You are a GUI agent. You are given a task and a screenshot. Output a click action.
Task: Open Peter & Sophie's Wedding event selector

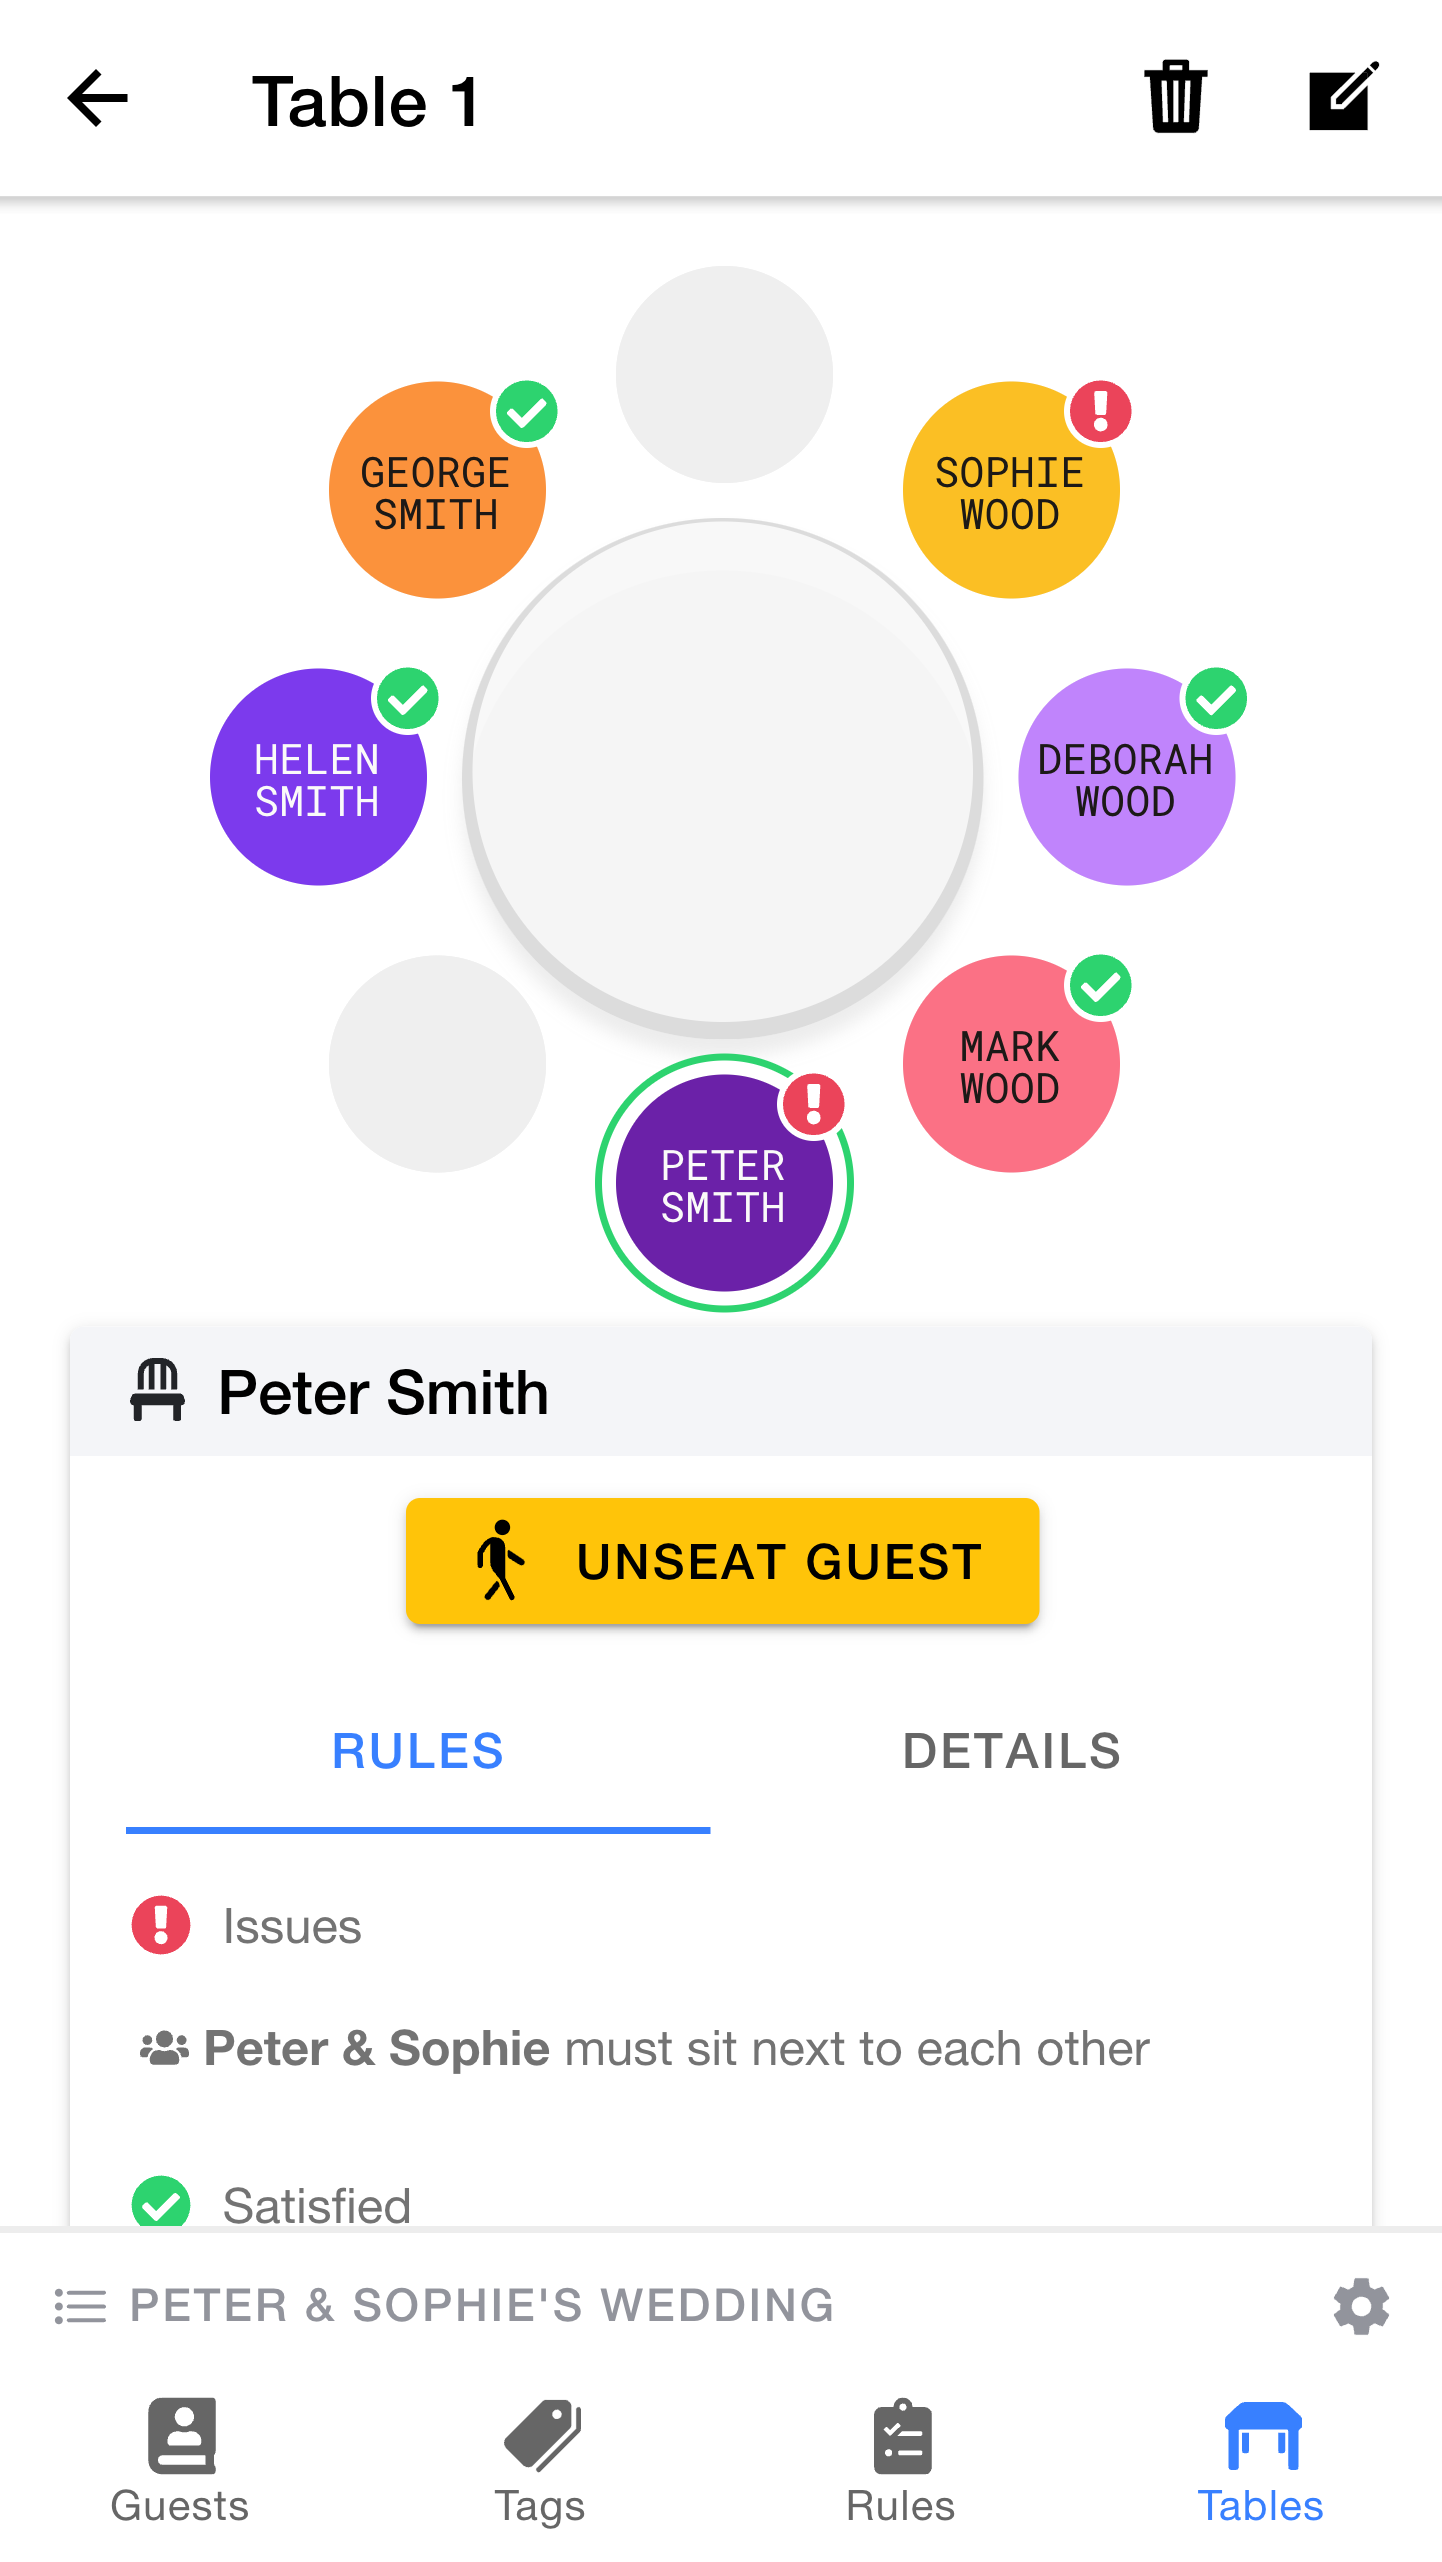[482, 2306]
